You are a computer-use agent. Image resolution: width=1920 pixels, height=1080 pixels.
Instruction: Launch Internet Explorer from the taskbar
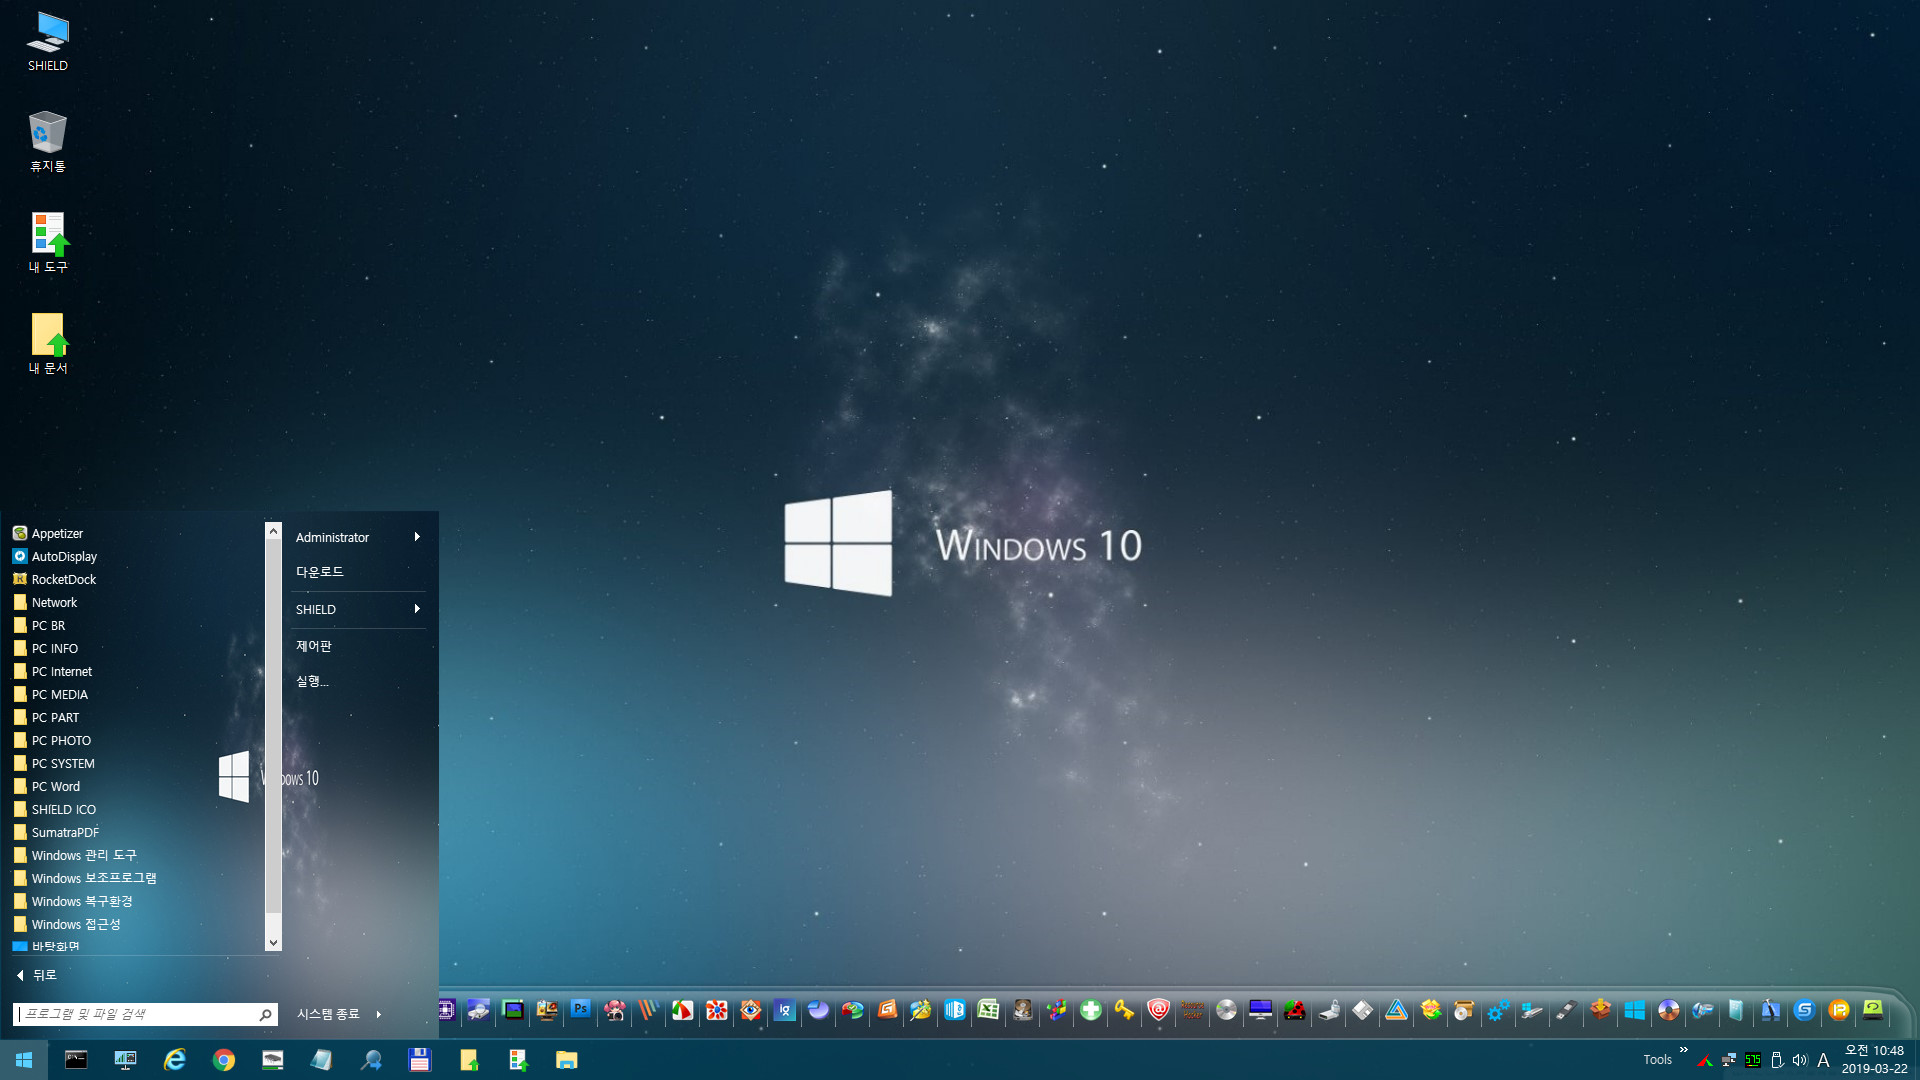(x=174, y=1060)
